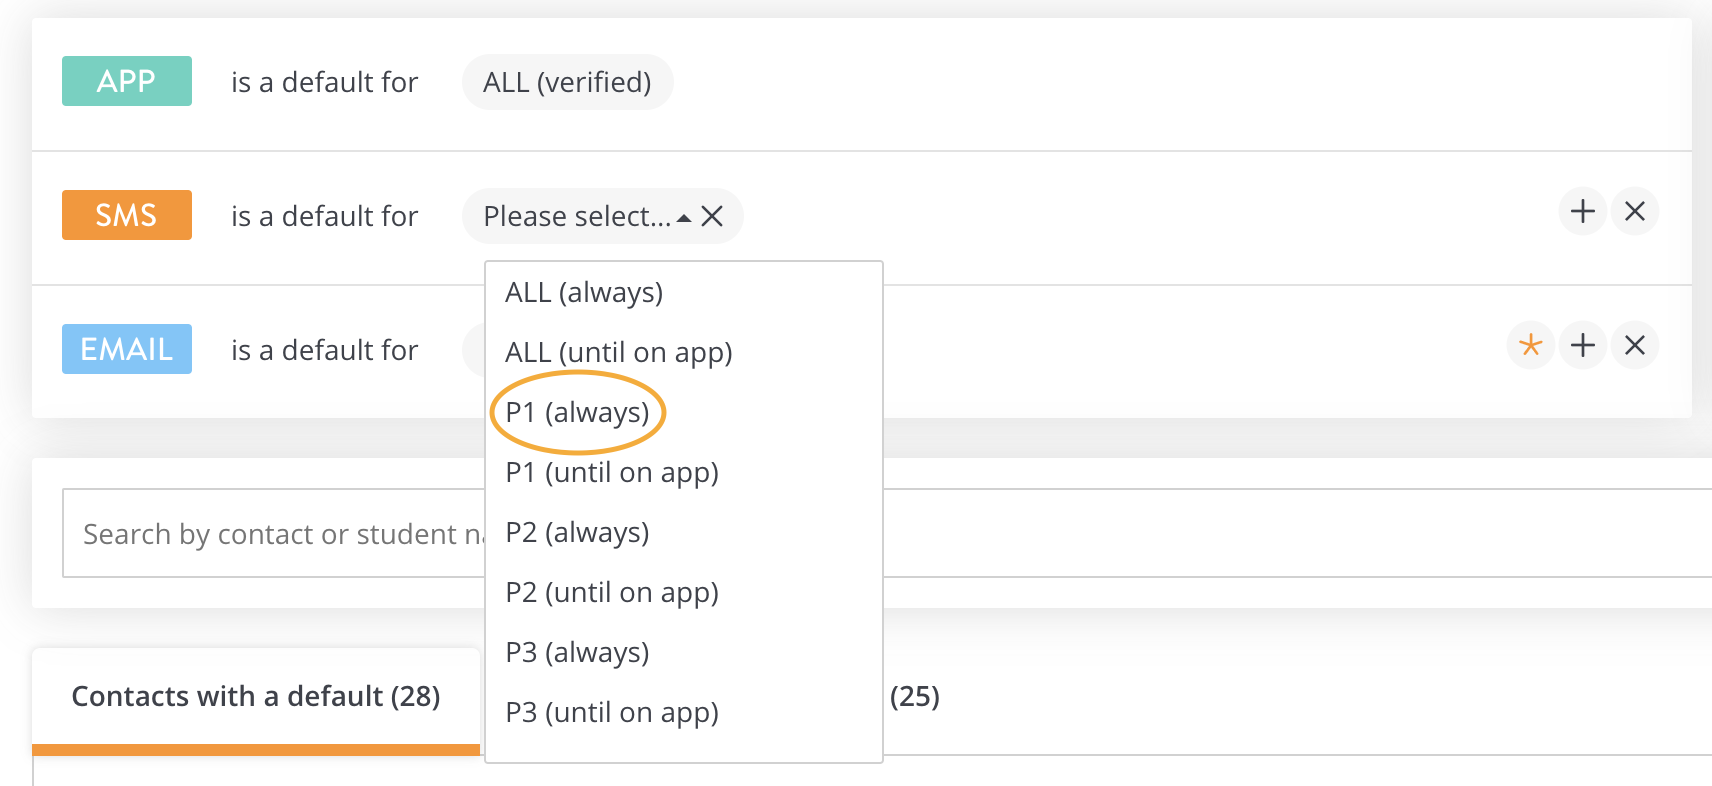Select P1 (until on app) option
Viewport: 1712px width, 786px height.
coord(612,472)
